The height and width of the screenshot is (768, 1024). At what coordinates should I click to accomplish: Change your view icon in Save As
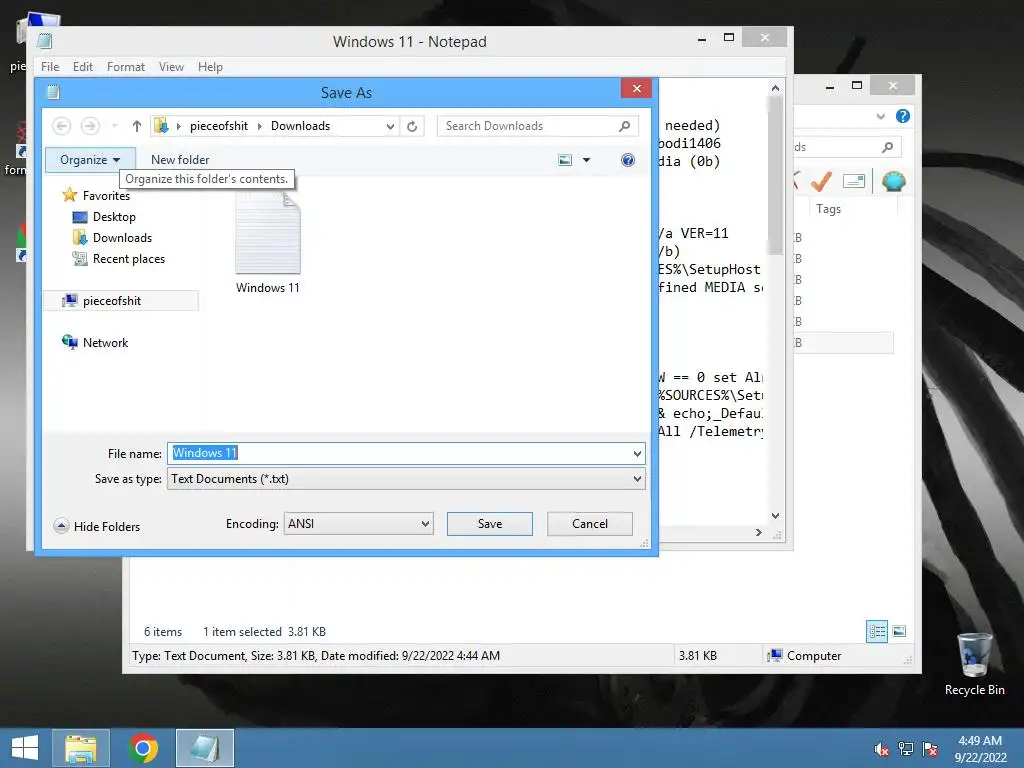click(565, 160)
